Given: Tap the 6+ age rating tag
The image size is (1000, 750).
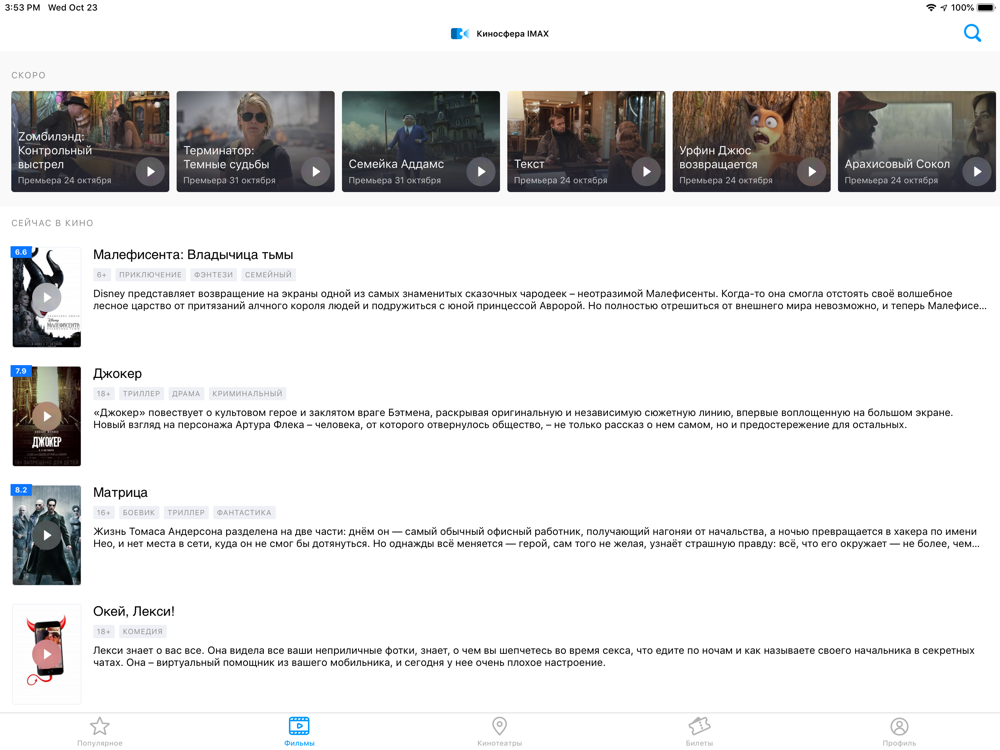Looking at the screenshot, I should 102,275.
